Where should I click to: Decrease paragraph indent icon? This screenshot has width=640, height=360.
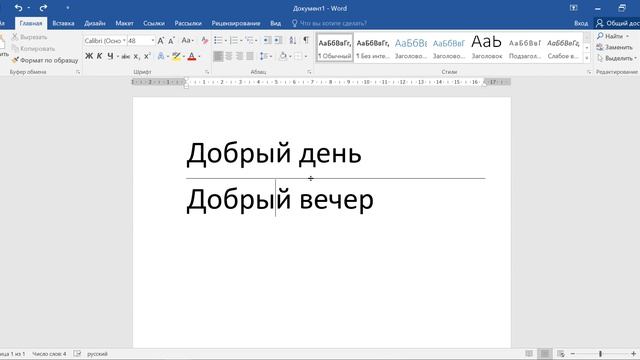tap(267, 40)
